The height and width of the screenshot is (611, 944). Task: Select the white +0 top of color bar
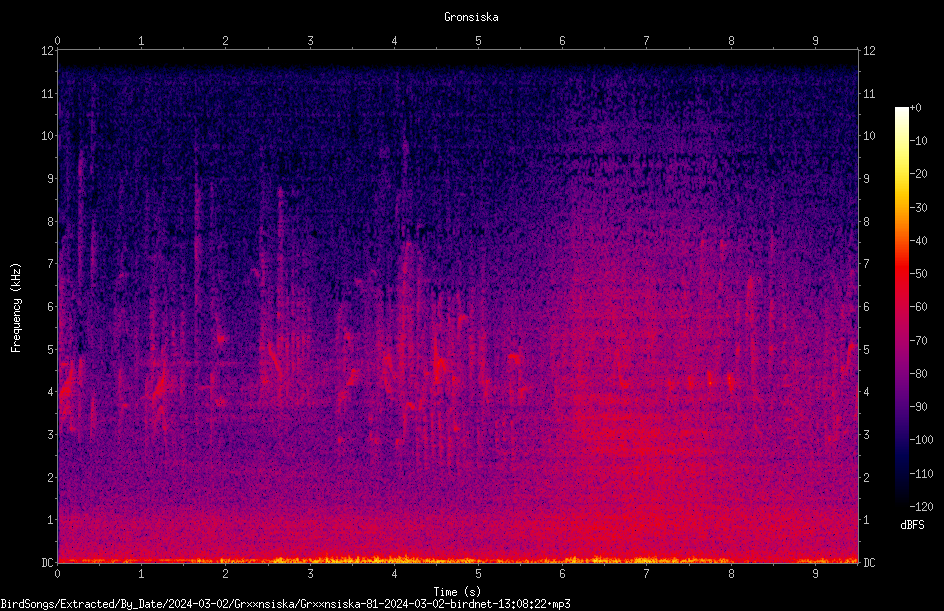point(901,111)
